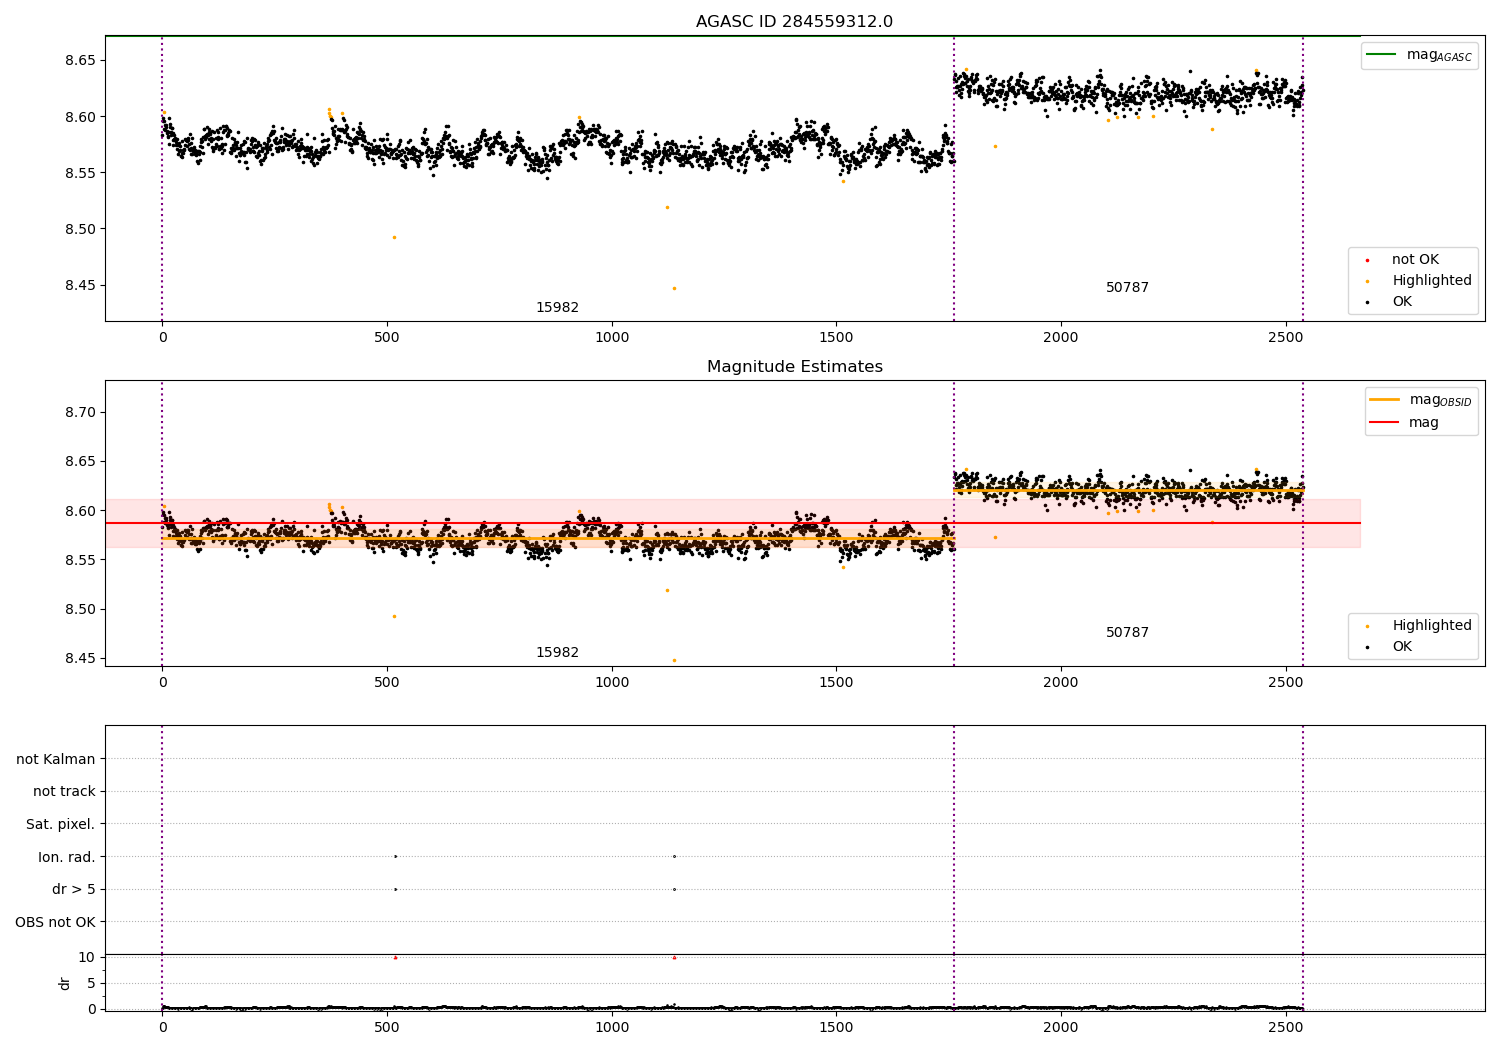Screen dimensions: 1500x1050
Task: Click the 'Ion. rad.' axis label
Action: click(x=67, y=858)
